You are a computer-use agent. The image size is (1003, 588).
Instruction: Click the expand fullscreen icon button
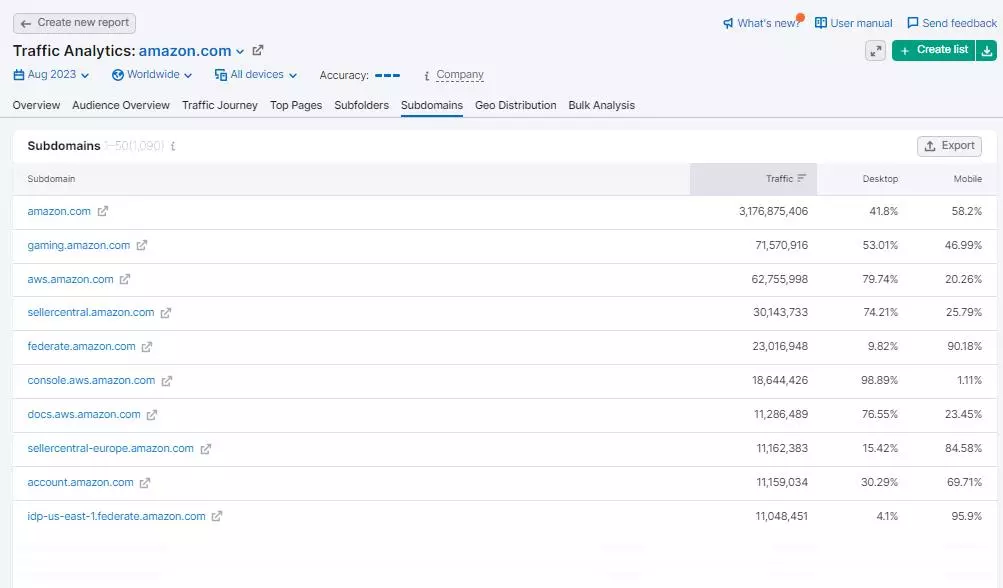[x=875, y=51]
